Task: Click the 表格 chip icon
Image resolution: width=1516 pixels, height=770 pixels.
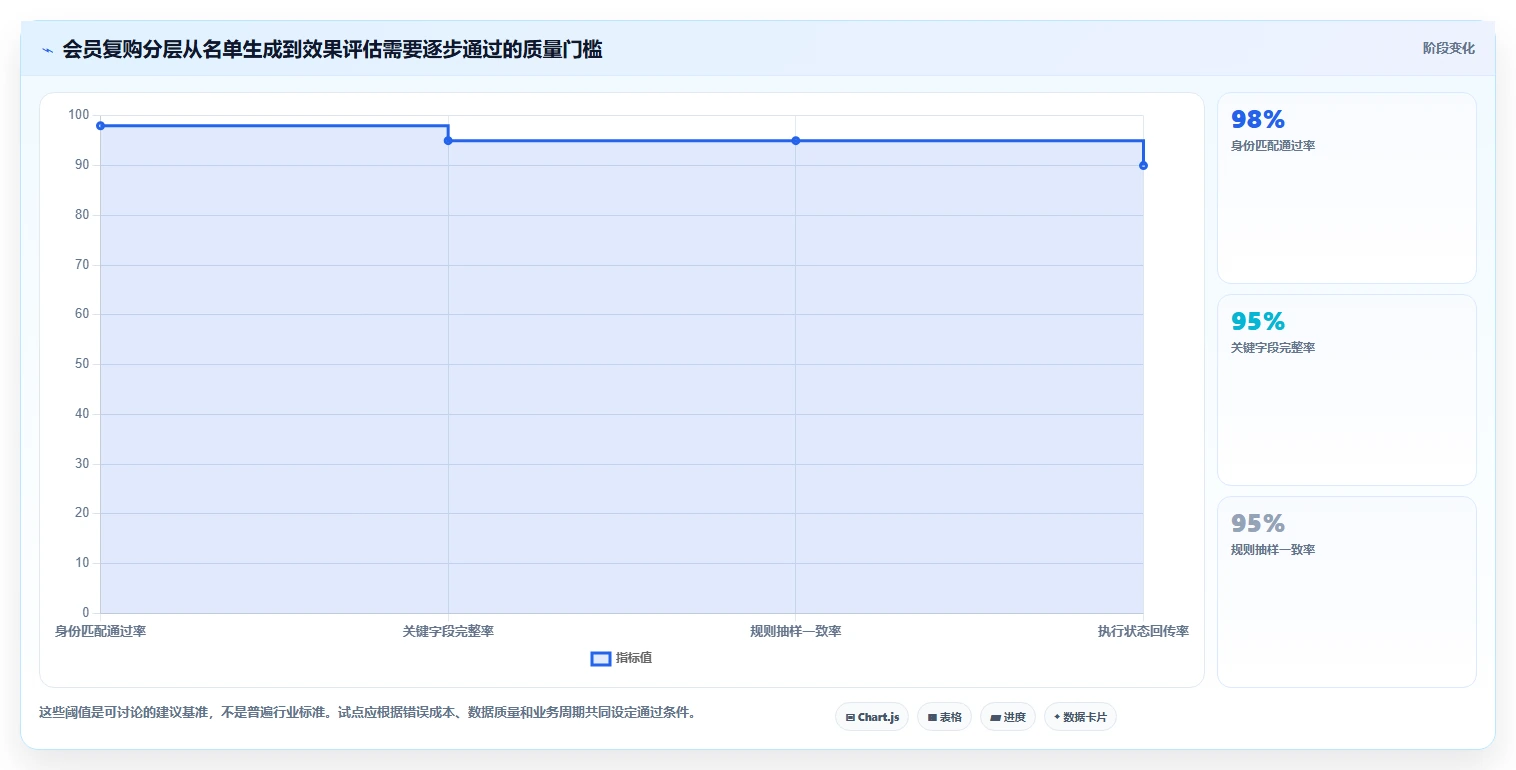Action: click(932, 718)
